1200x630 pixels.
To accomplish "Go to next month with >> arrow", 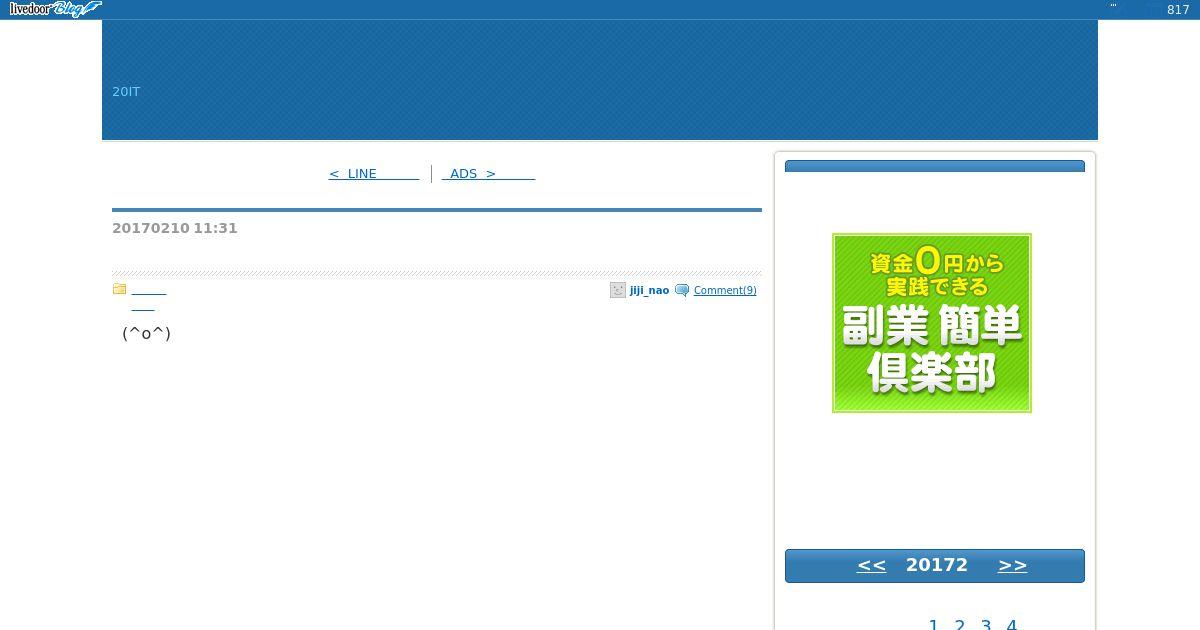I will pyautogui.click(x=1012, y=565).
